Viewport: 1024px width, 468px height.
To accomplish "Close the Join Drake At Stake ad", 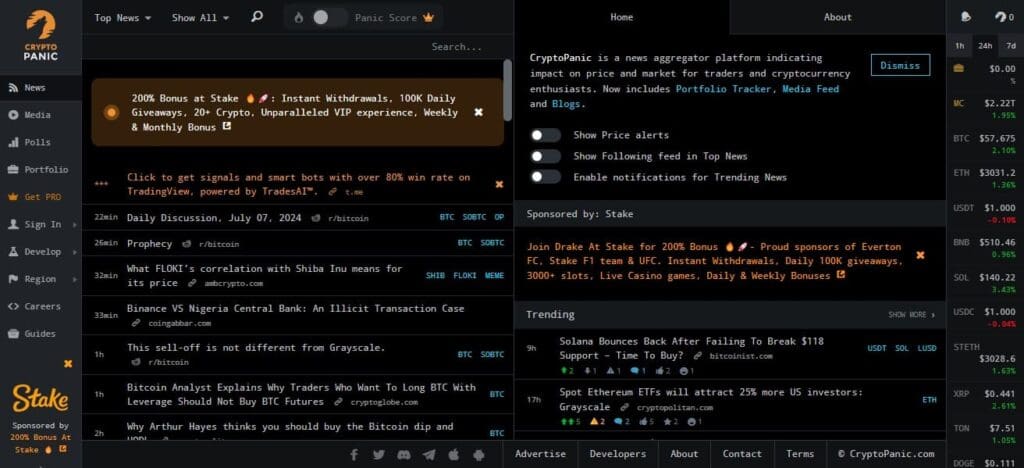I will pyautogui.click(x=920, y=255).
